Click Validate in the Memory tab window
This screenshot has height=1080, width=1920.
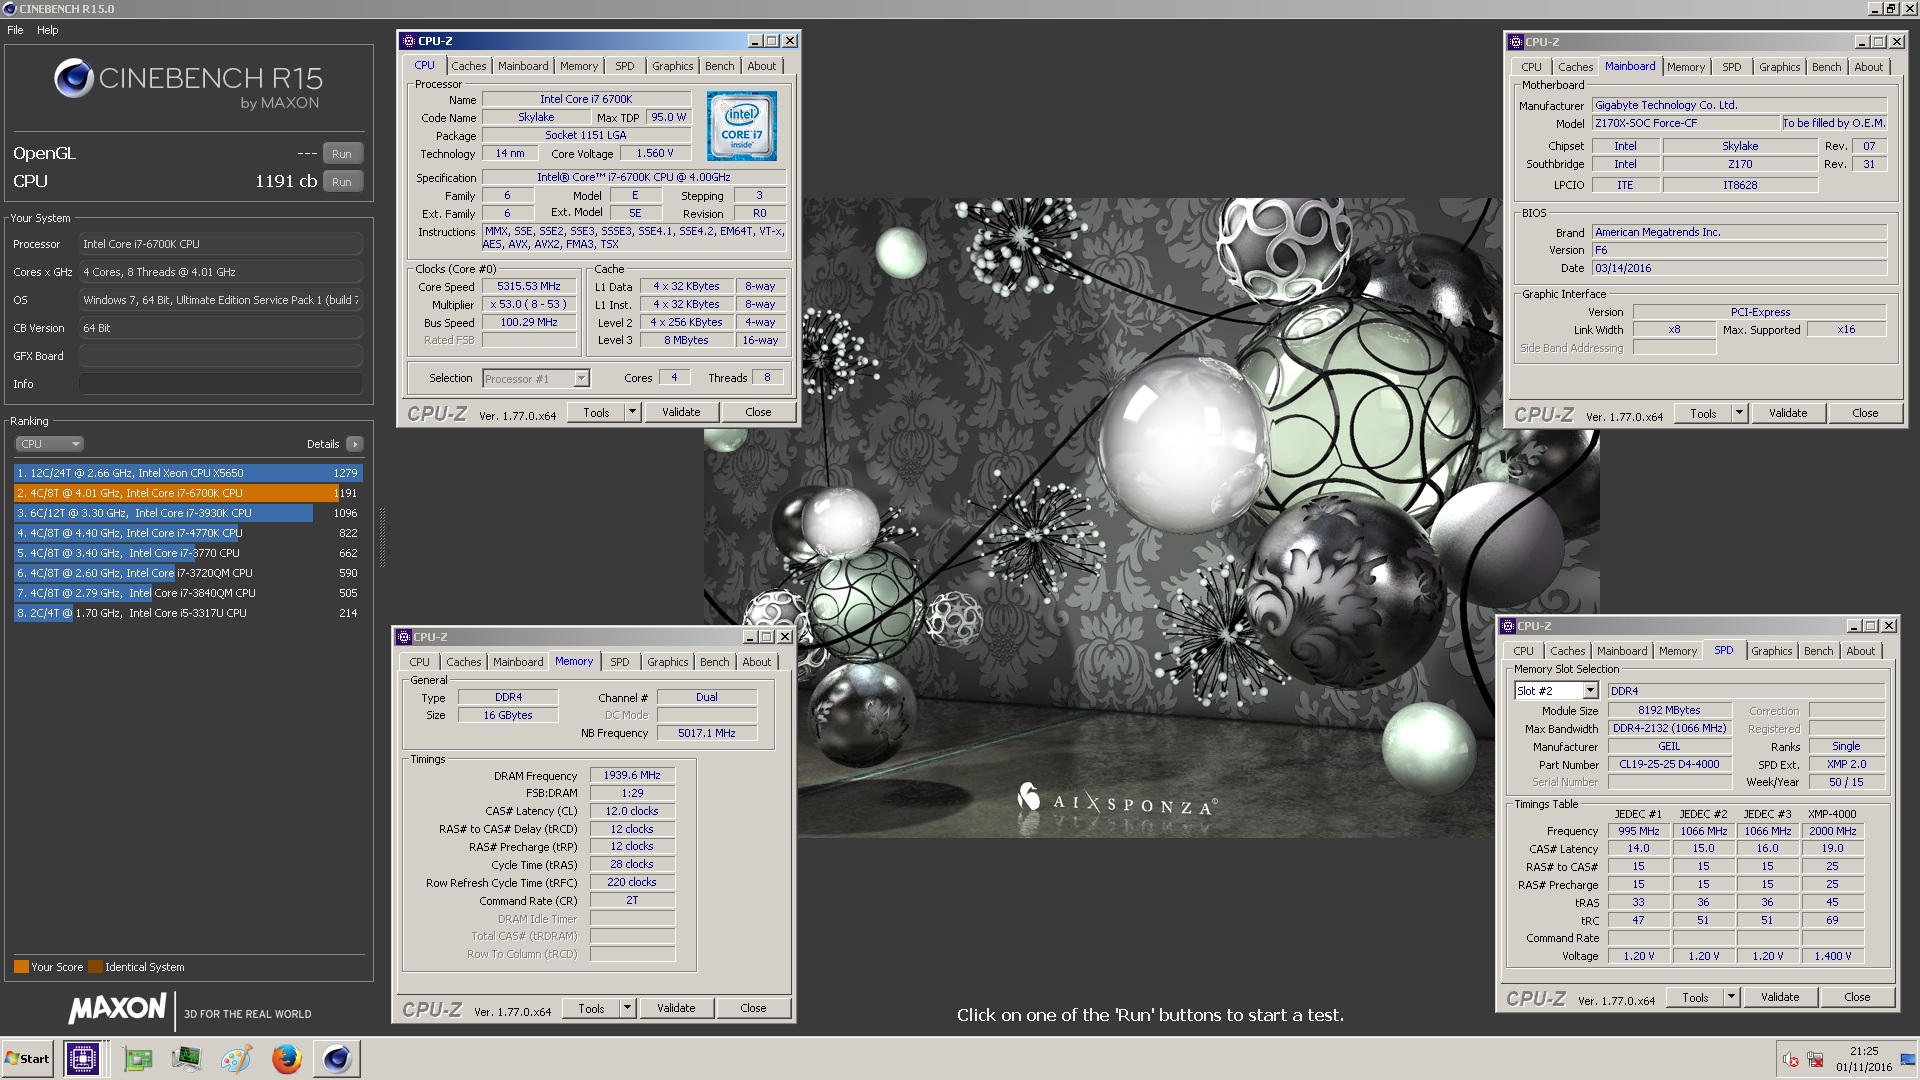tap(676, 1008)
